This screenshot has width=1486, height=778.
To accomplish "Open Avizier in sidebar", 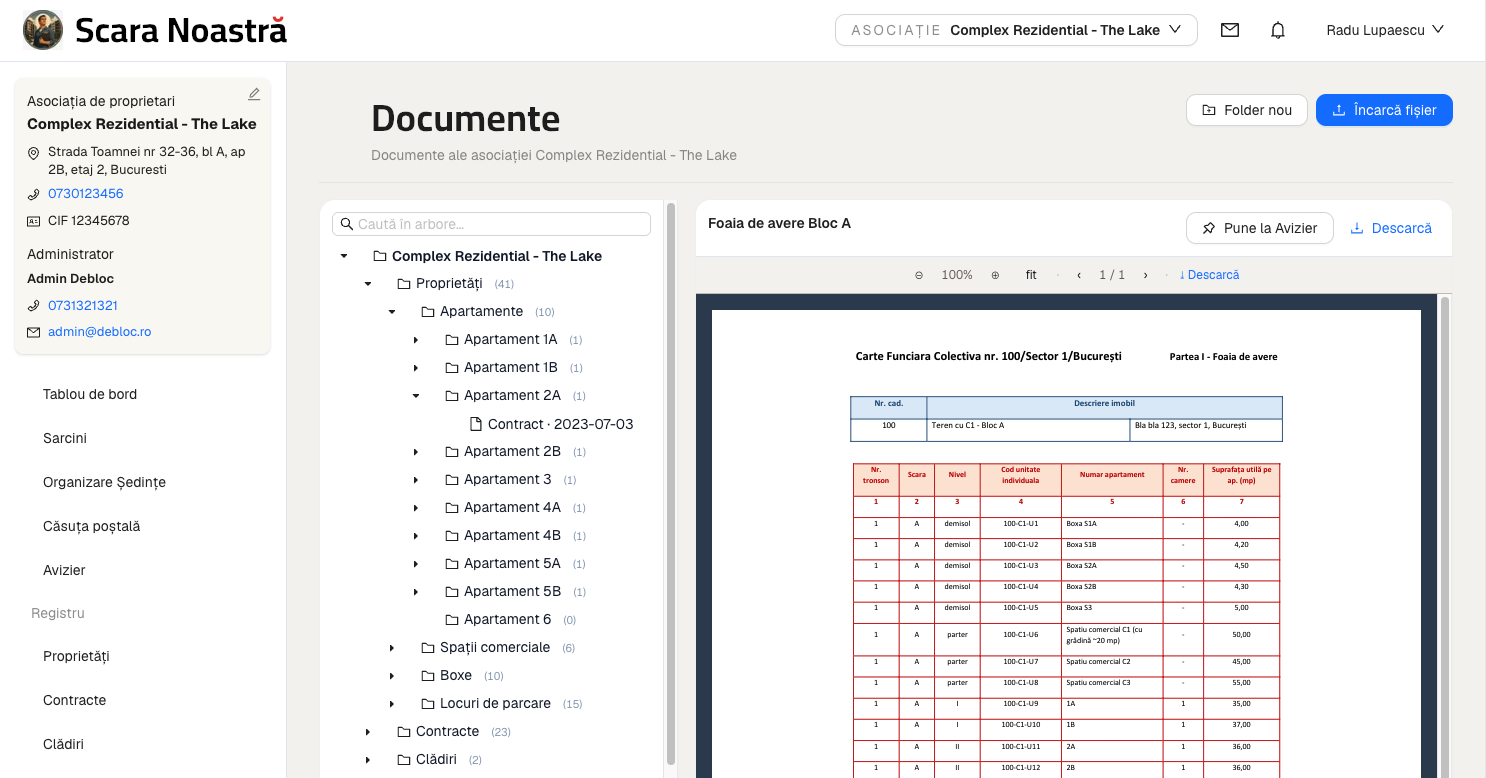I will point(64,570).
